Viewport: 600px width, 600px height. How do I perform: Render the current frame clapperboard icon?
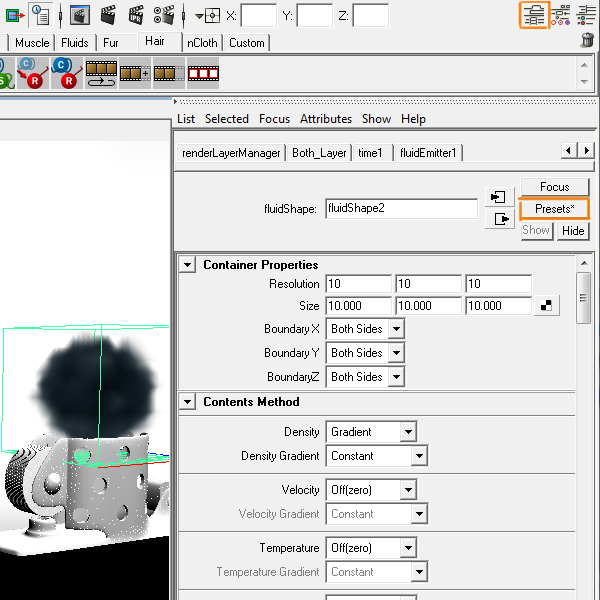[x=108, y=15]
